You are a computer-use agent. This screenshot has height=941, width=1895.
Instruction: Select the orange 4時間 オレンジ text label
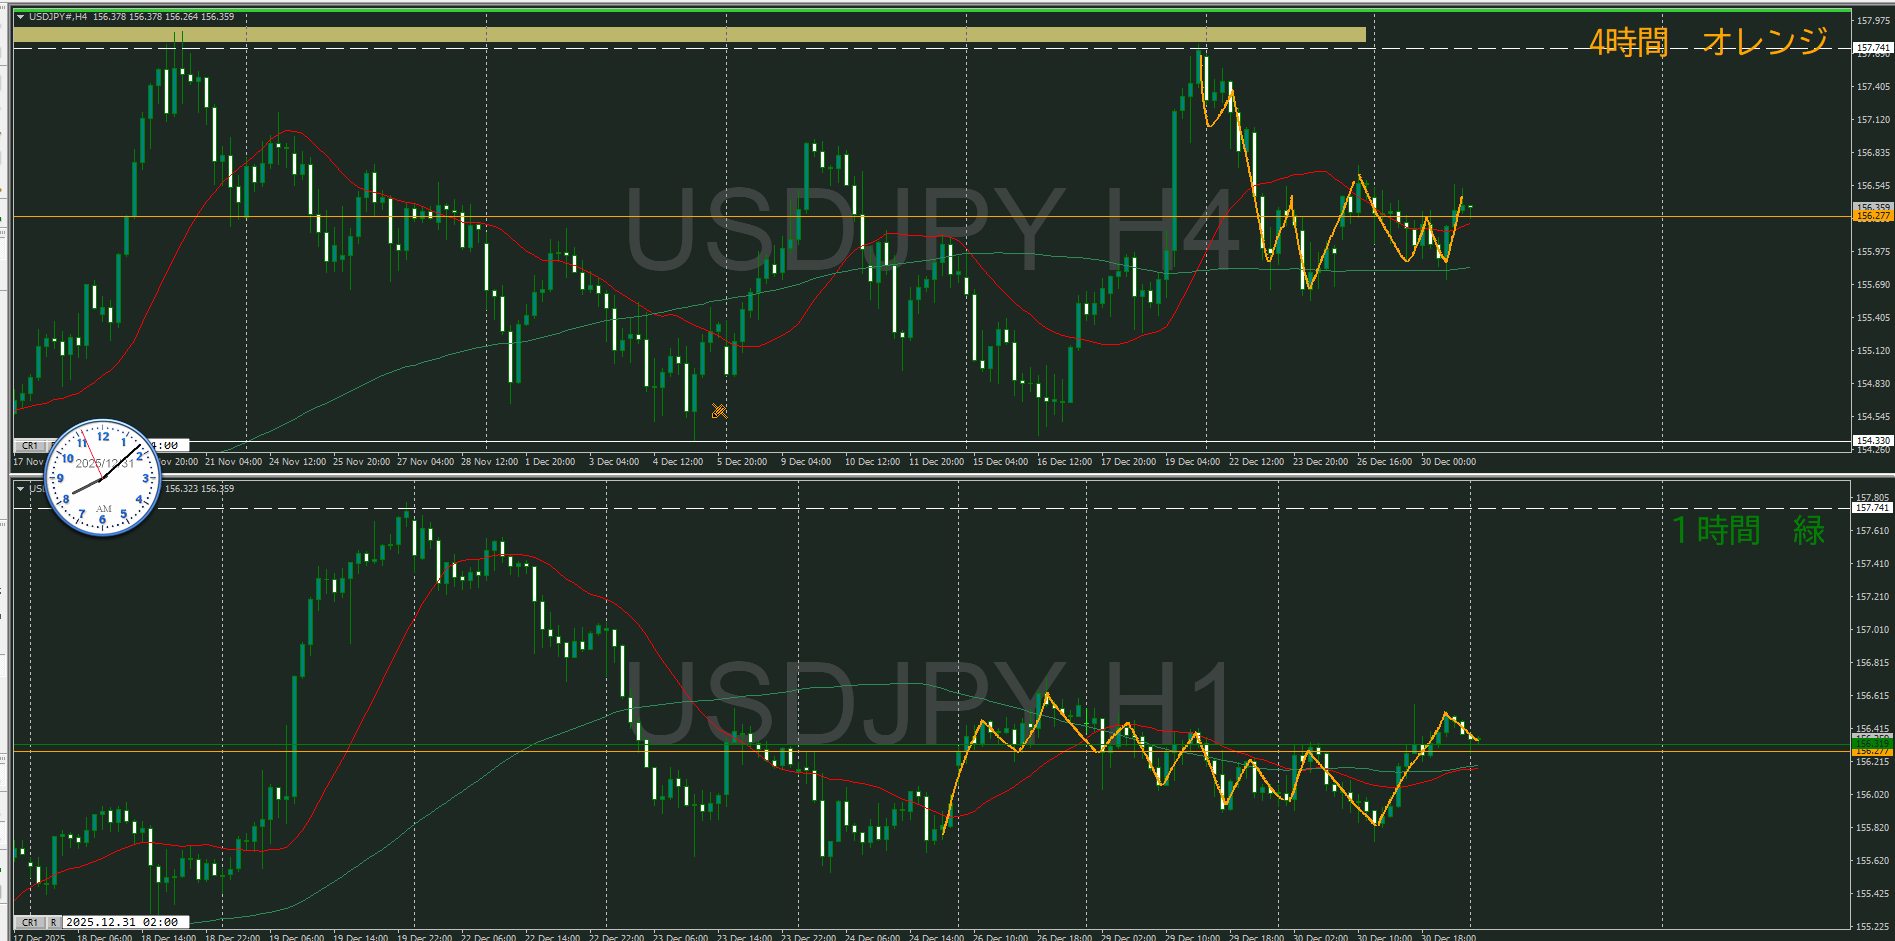click(1708, 42)
